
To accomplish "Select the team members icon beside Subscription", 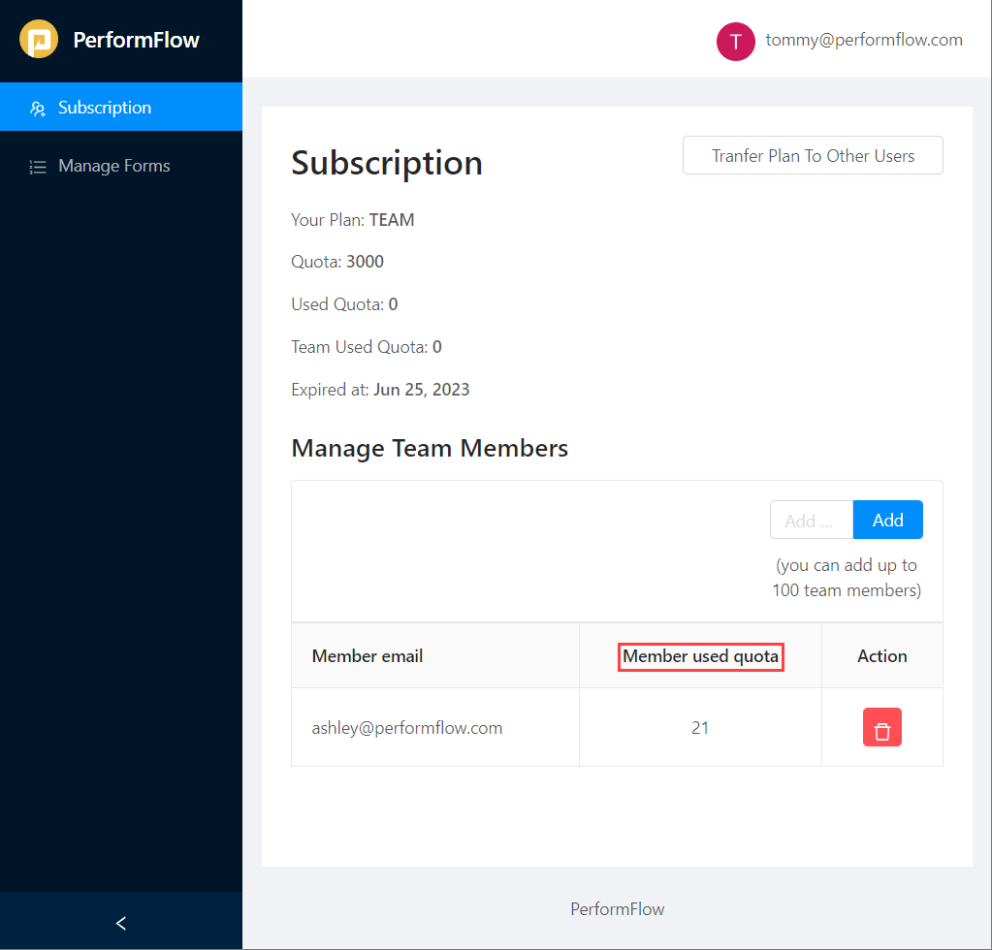I will 38,106.
